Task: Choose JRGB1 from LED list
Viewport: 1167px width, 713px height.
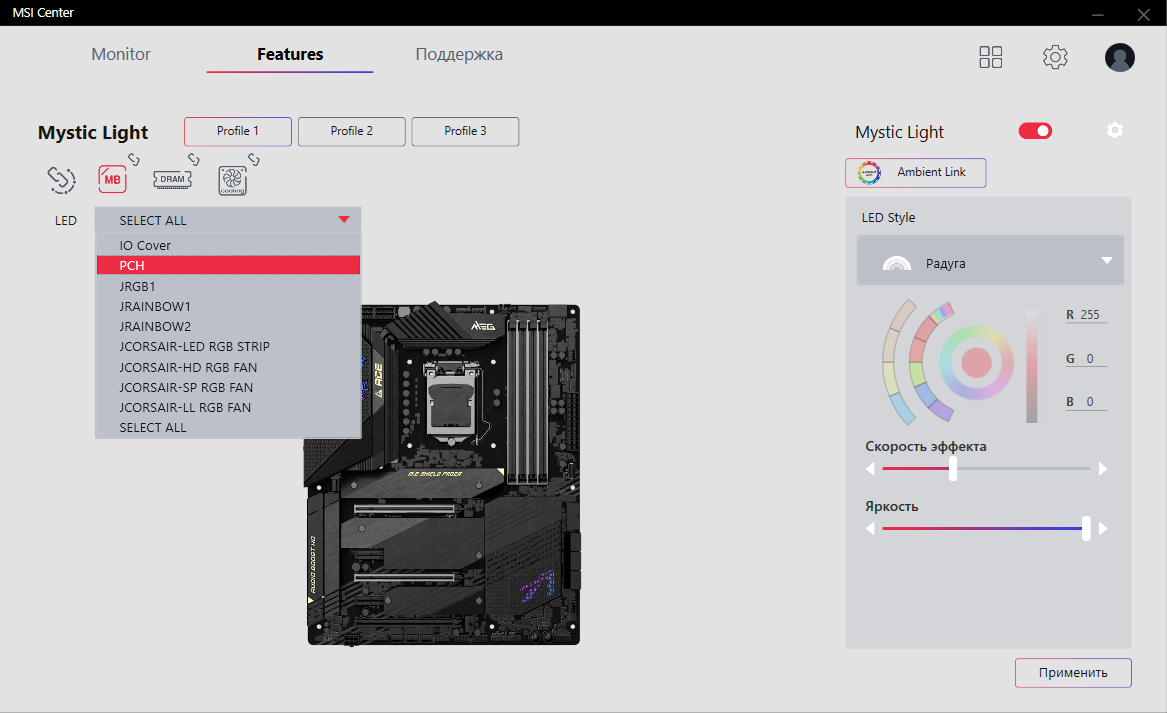Action: (x=228, y=286)
